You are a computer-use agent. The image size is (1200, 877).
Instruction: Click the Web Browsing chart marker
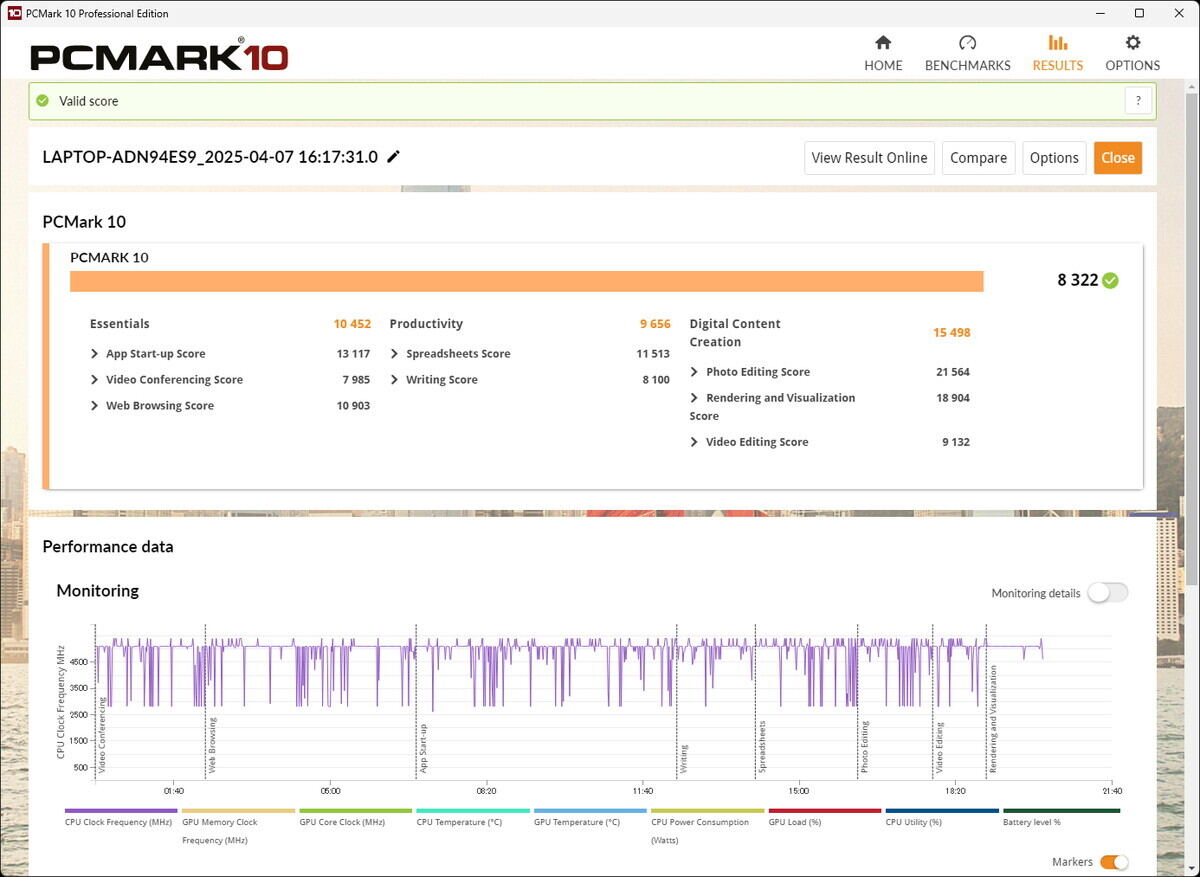(212, 745)
